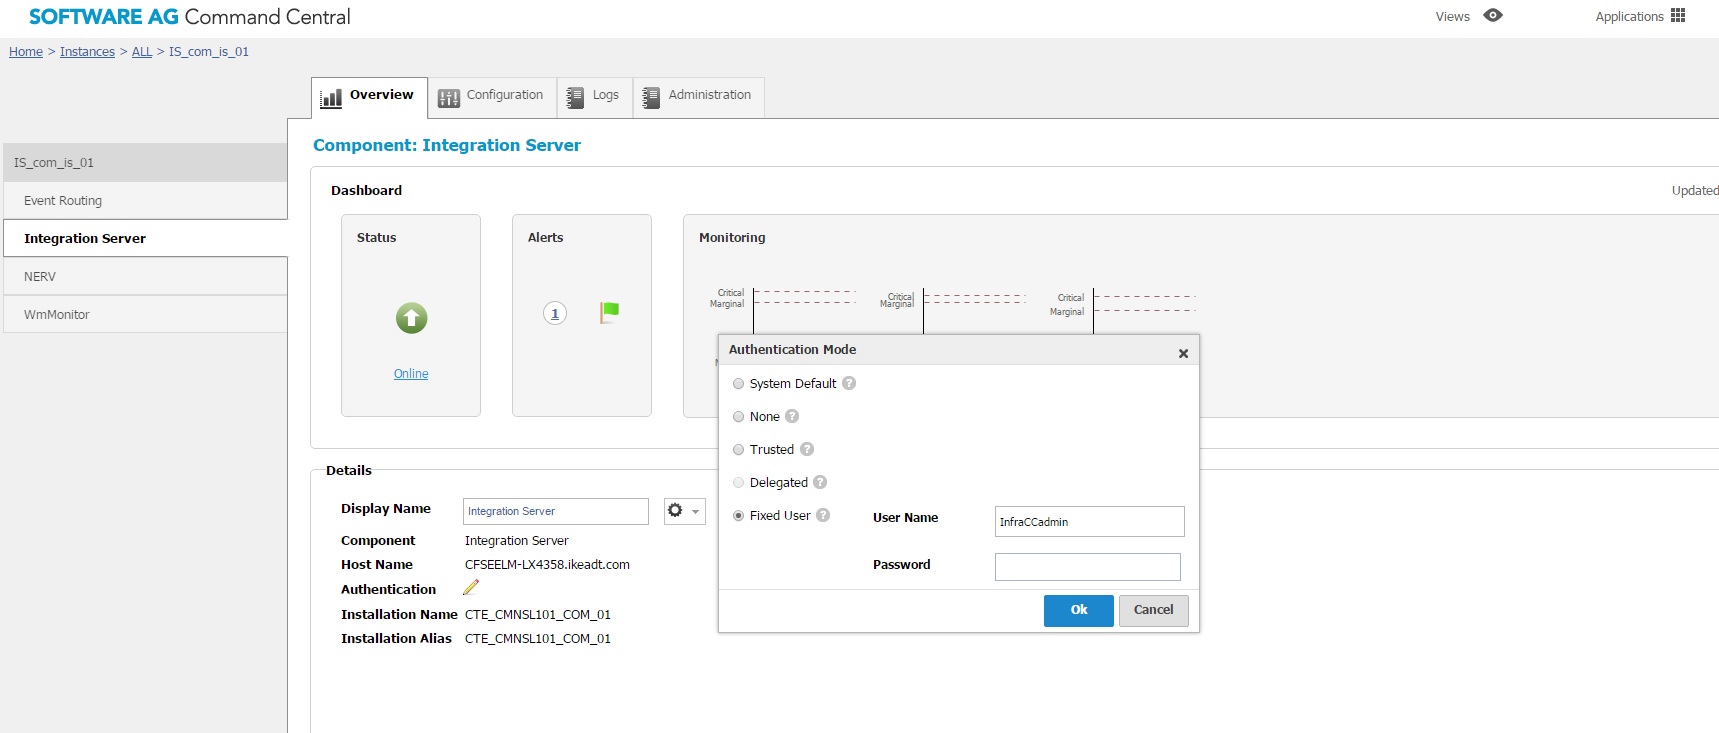Select the Delegated radio button
The image size is (1719, 733).
(x=739, y=483)
